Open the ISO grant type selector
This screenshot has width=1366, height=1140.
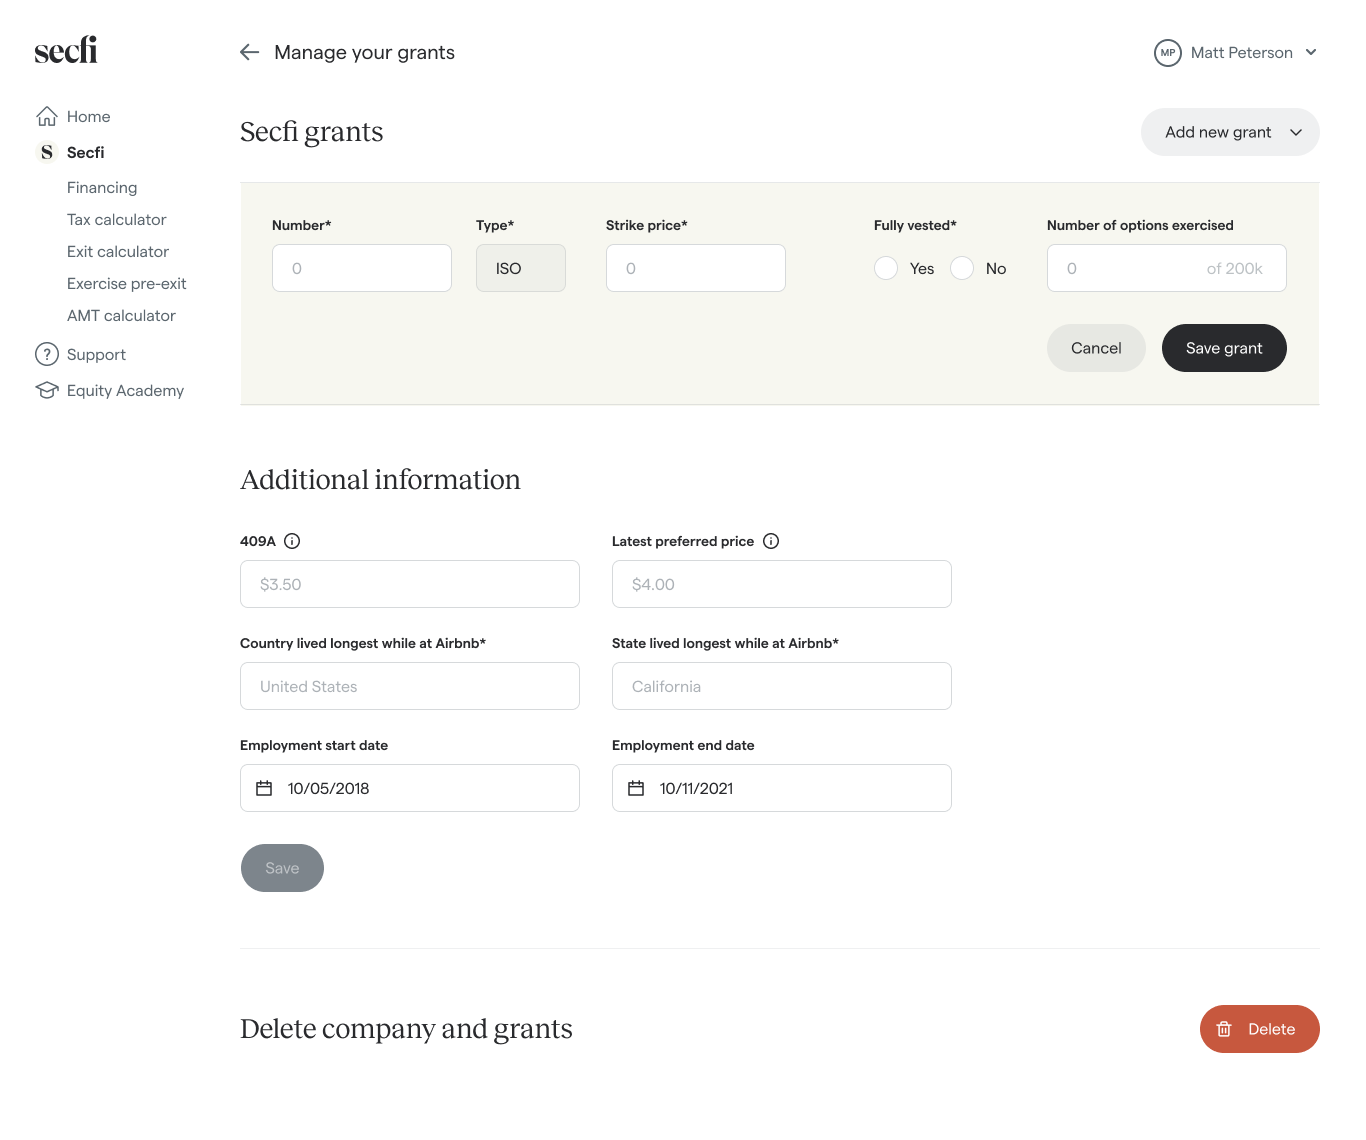coord(520,268)
